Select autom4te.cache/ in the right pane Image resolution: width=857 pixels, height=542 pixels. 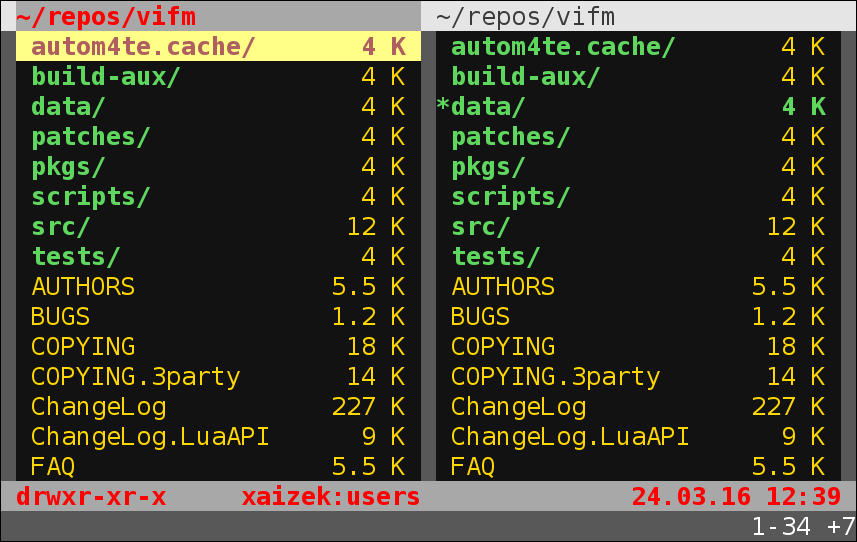(x=638, y=46)
